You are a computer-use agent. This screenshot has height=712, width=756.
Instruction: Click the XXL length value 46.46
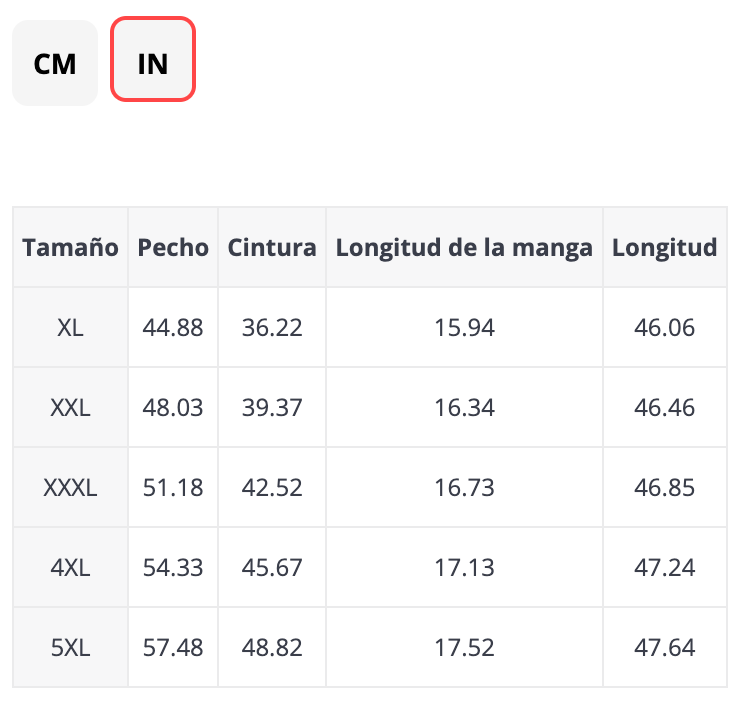point(664,407)
